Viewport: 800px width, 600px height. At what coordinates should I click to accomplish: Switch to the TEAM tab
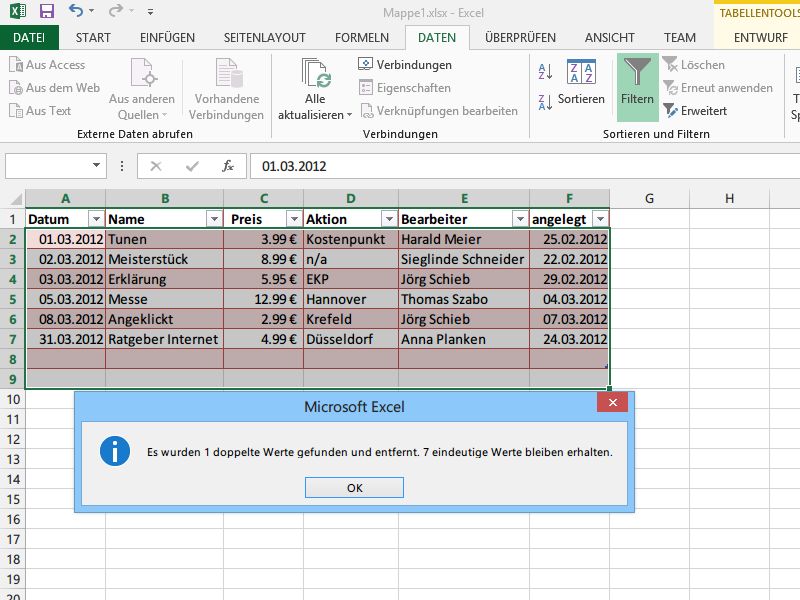[x=680, y=38]
